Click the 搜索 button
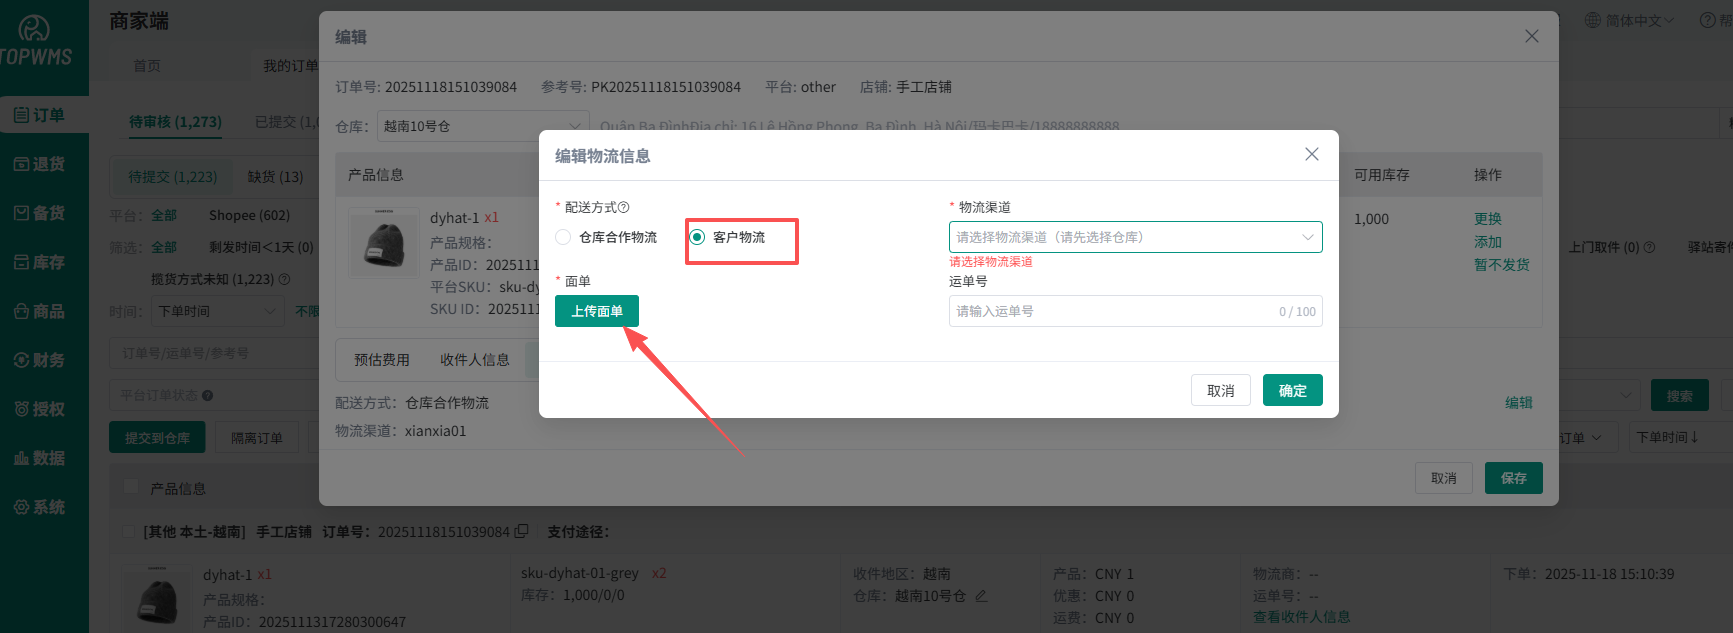 pos(1679,396)
